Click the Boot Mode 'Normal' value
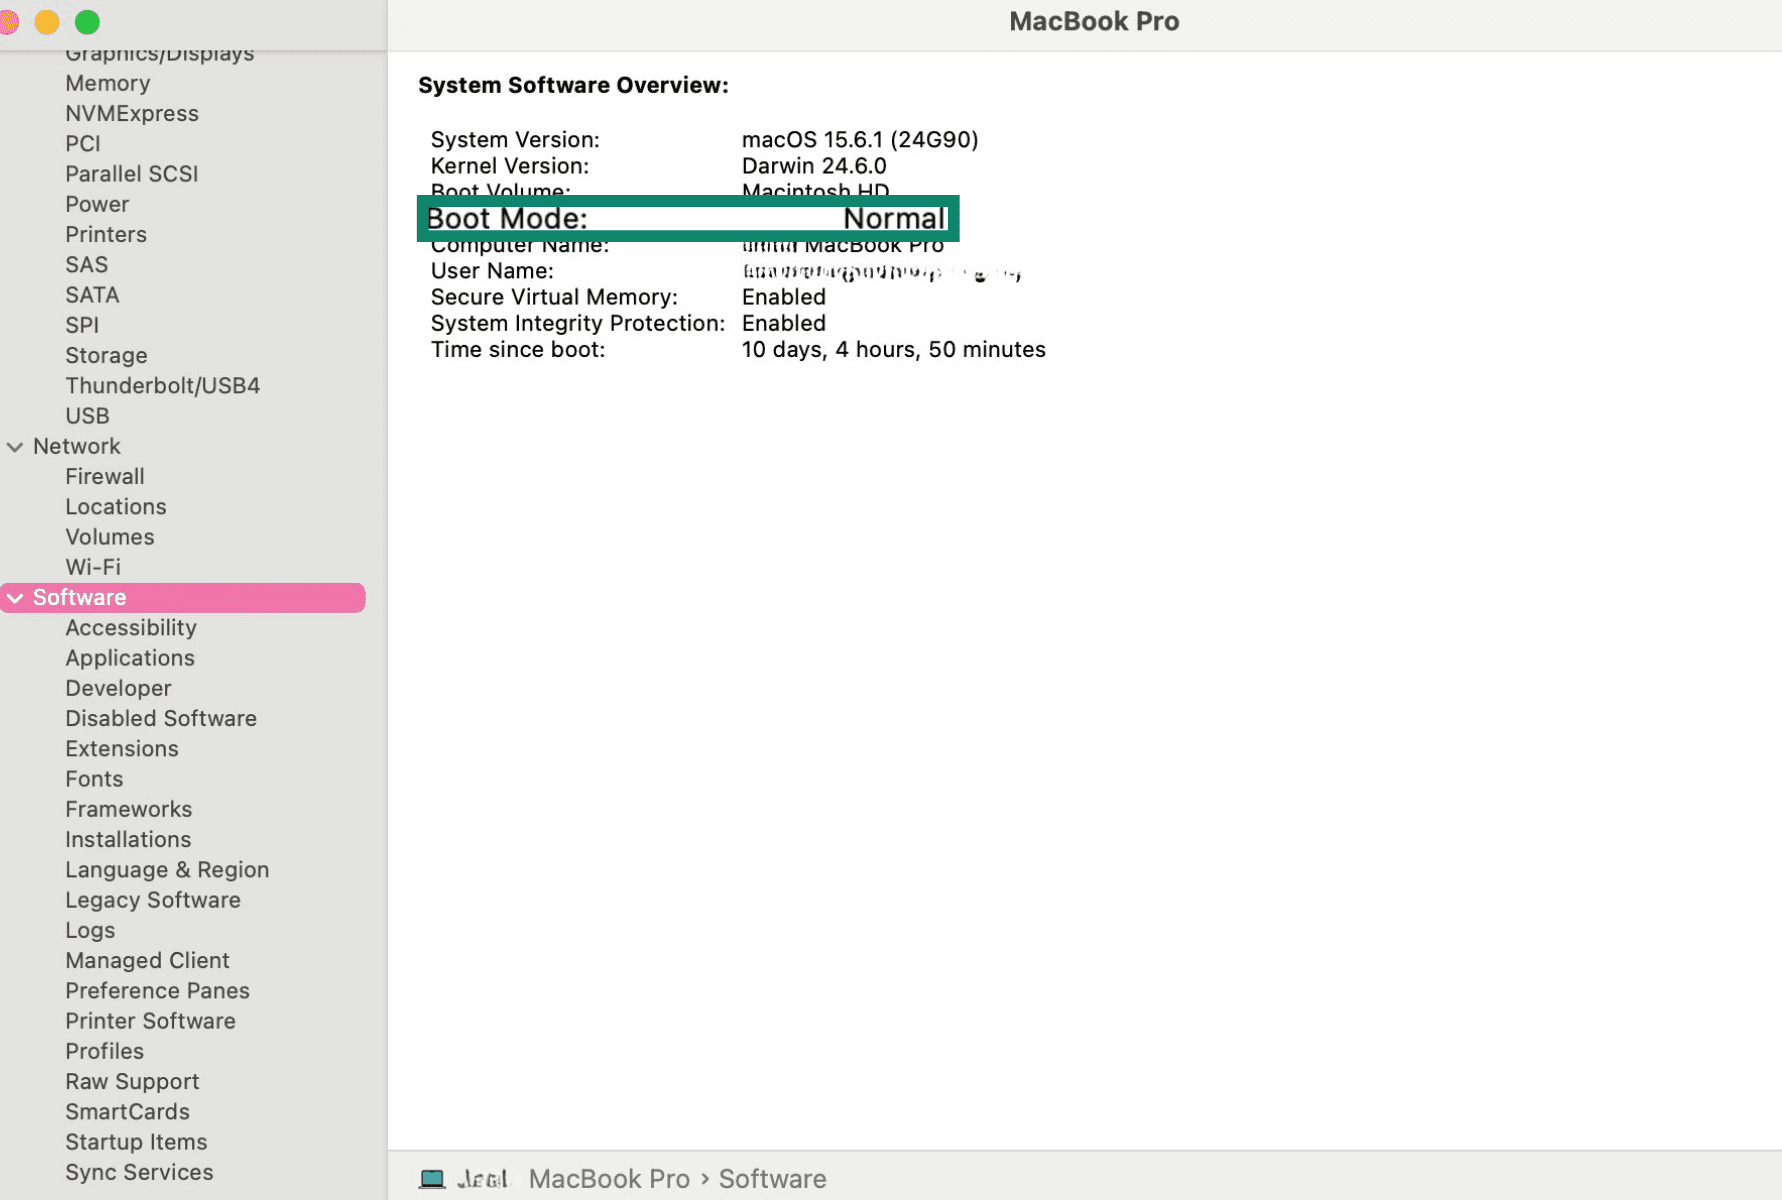The image size is (1782, 1200). point(894,218)
